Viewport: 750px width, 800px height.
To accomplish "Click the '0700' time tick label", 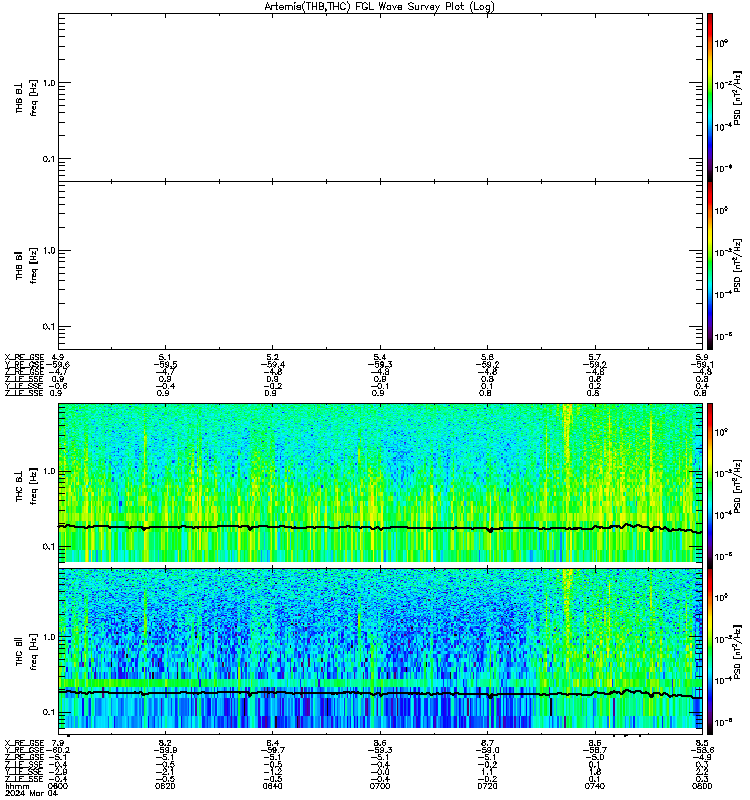I will [380, 786].
